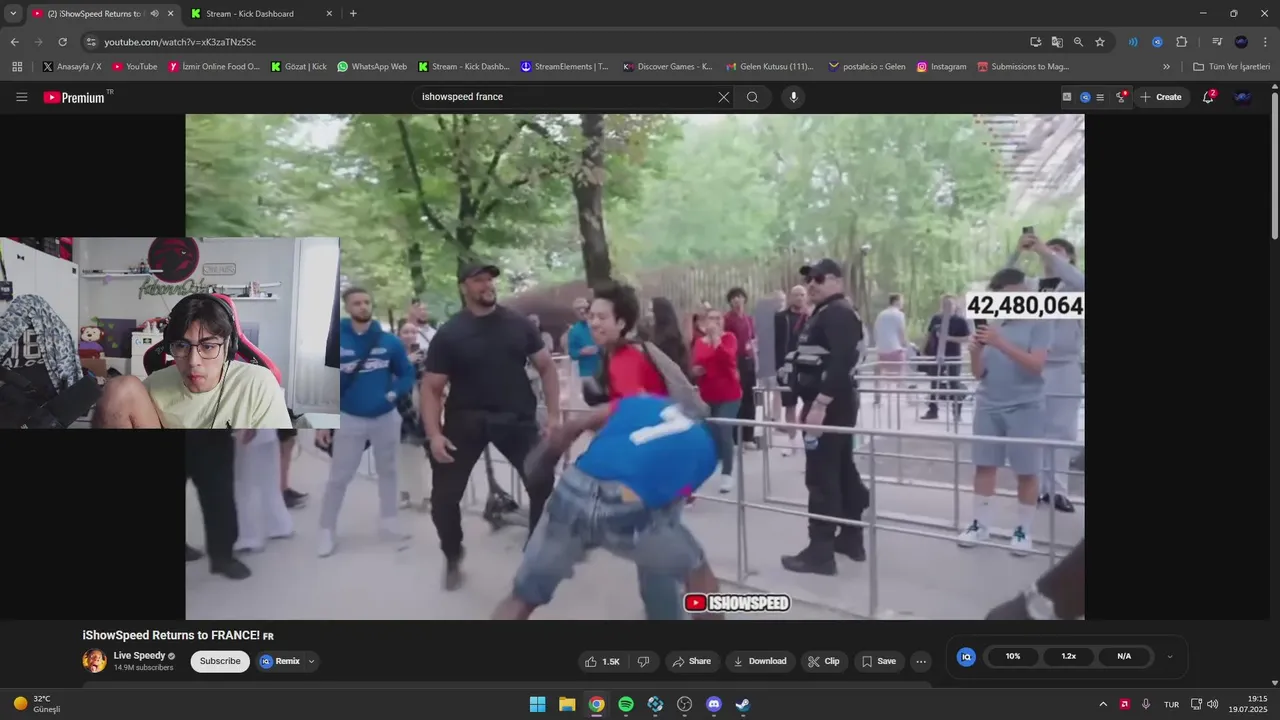Viewport: 1280px width, 720px height.
Task: Open the Tüm Yer İşaretleri folder
Action: click(x=1231, y=67)
